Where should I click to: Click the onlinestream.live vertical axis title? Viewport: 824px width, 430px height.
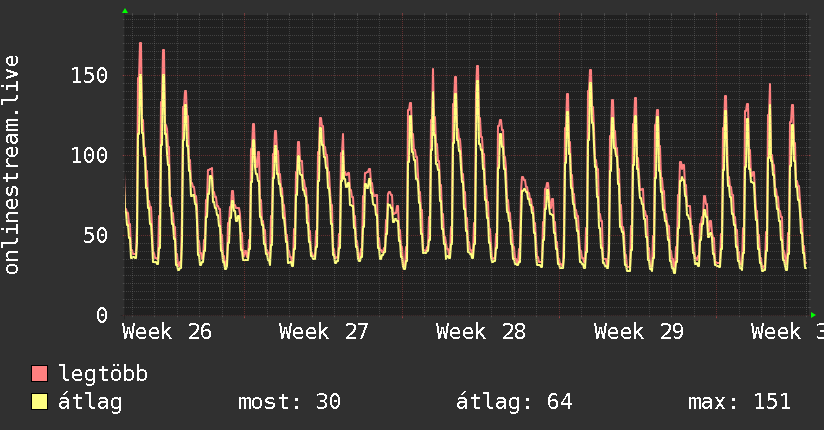pyautogui.click(x=11, y=165)
